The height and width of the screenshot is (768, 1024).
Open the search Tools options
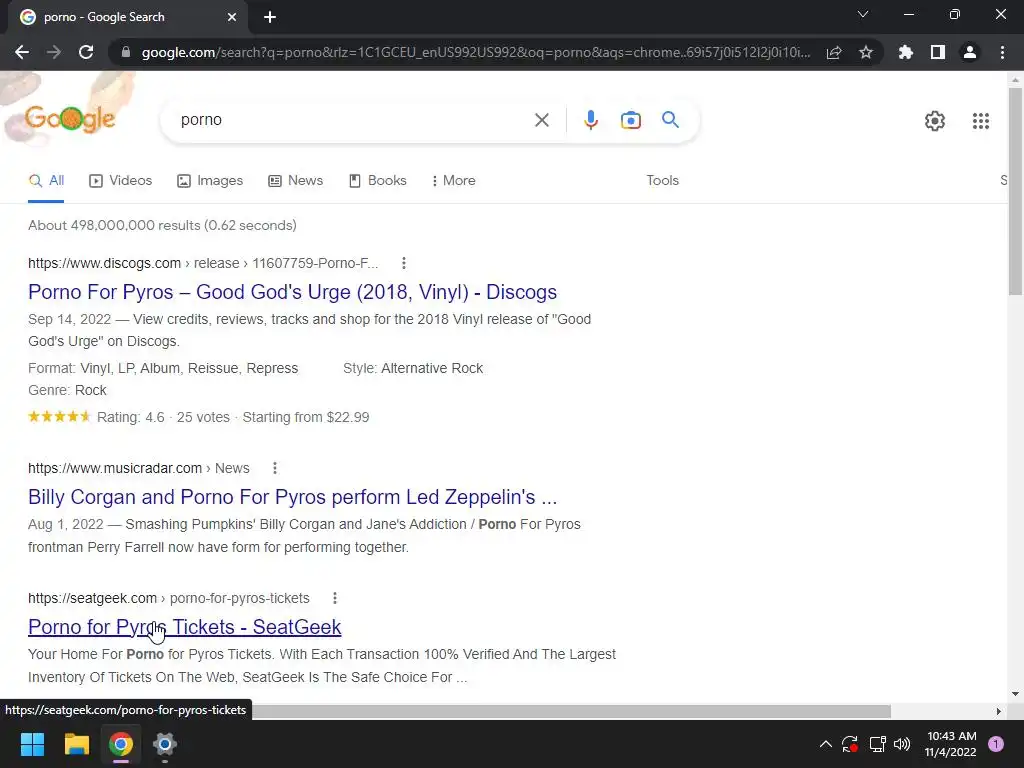pos(662,180)
